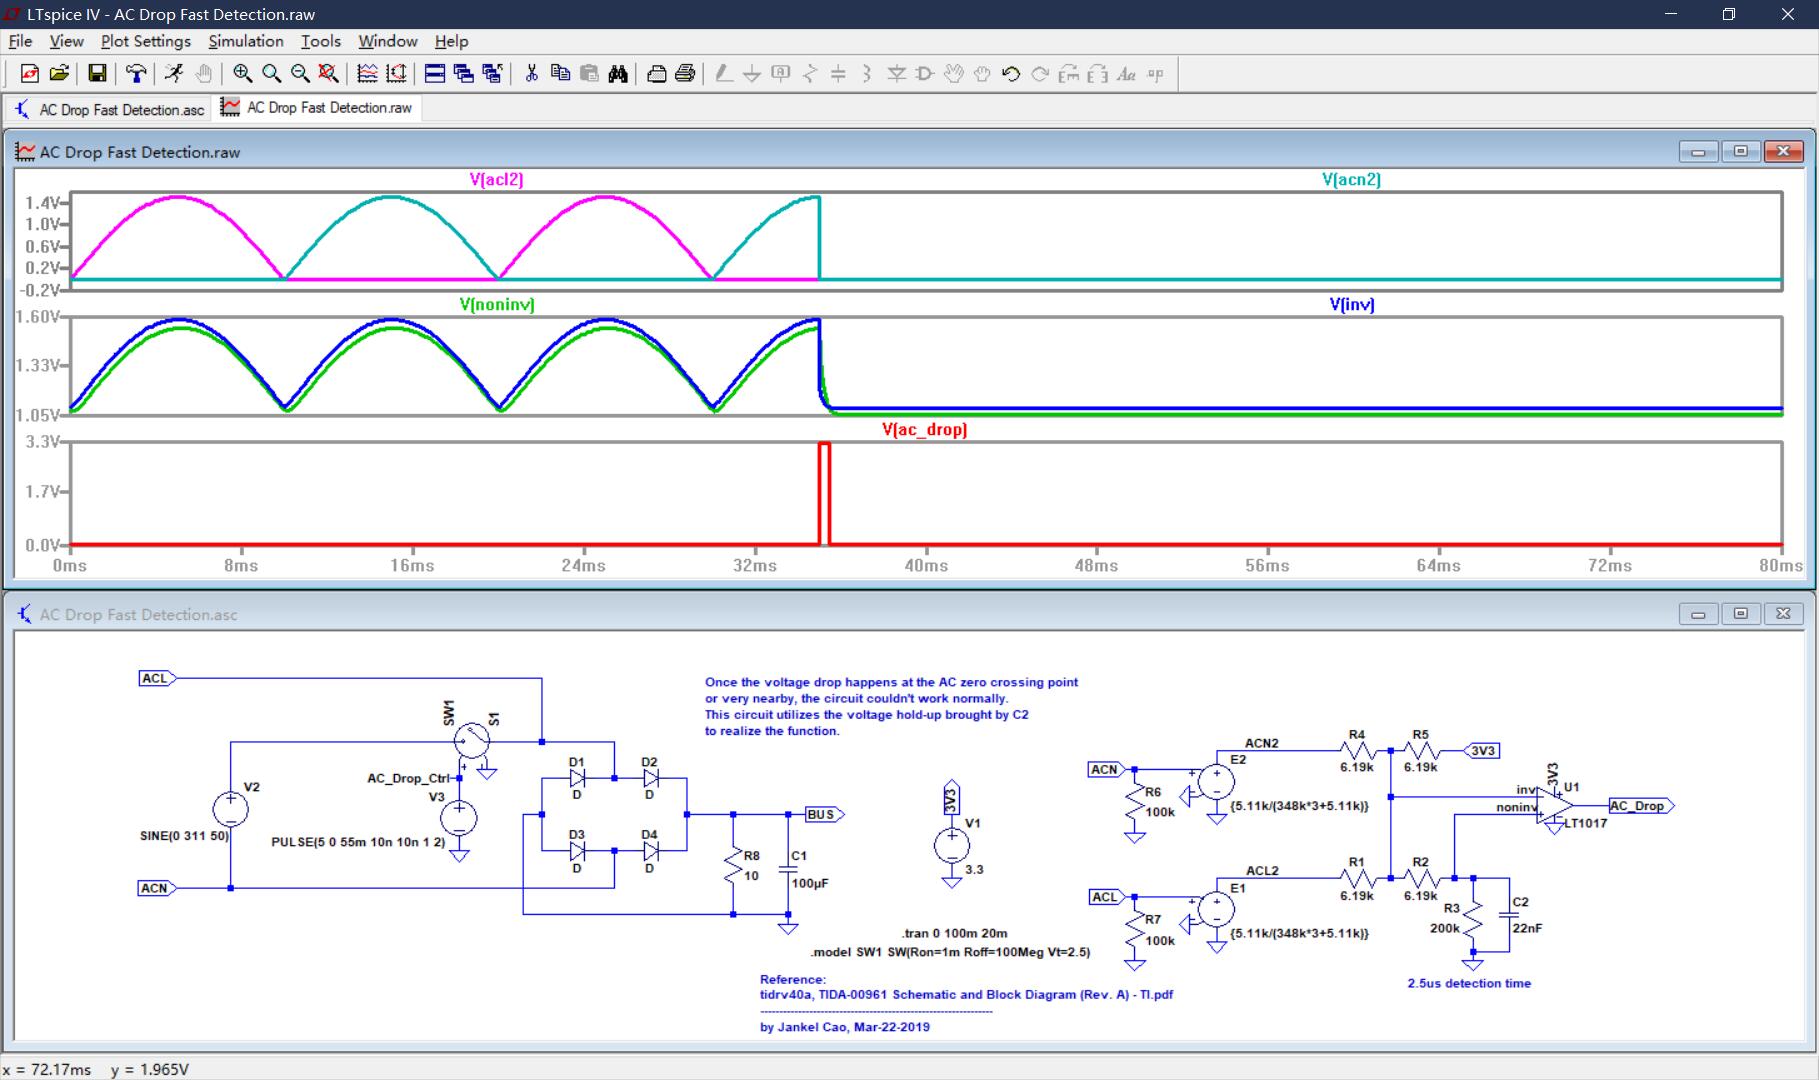Click the V(noninv) trace label

(x=497, y=304)
